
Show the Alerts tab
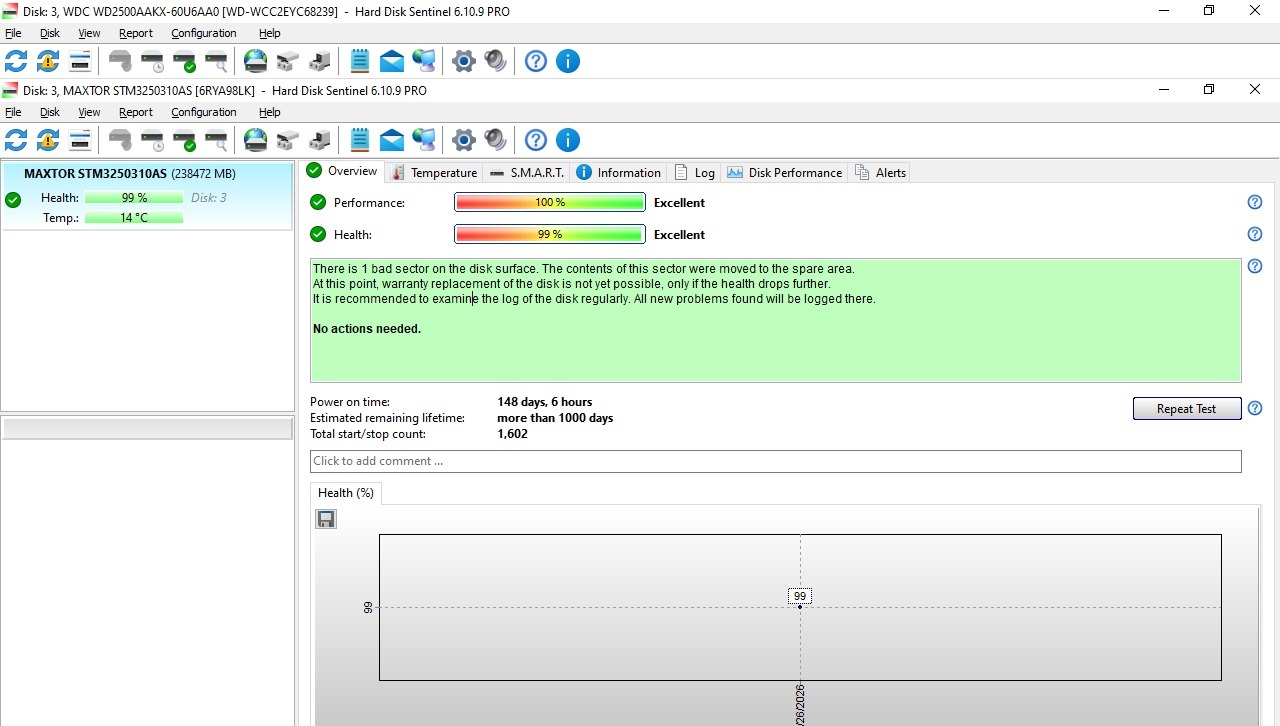[x=880, y=173]
